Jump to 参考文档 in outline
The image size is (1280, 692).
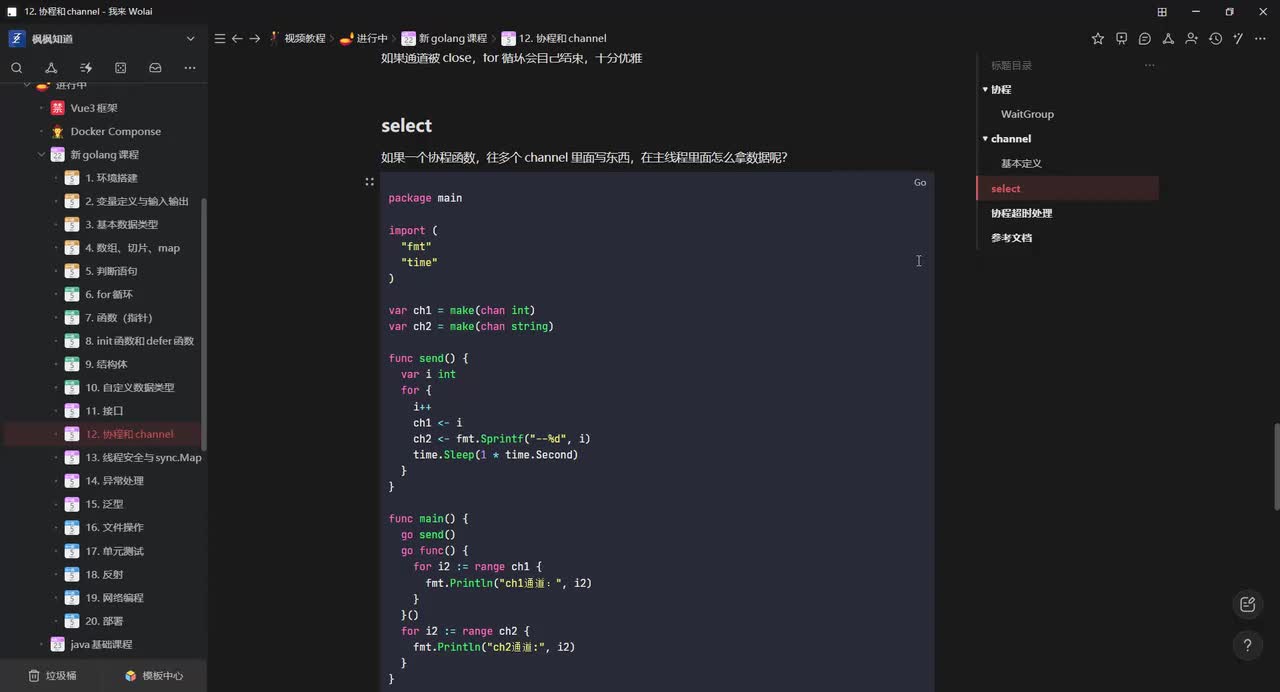coord(1011,238)
